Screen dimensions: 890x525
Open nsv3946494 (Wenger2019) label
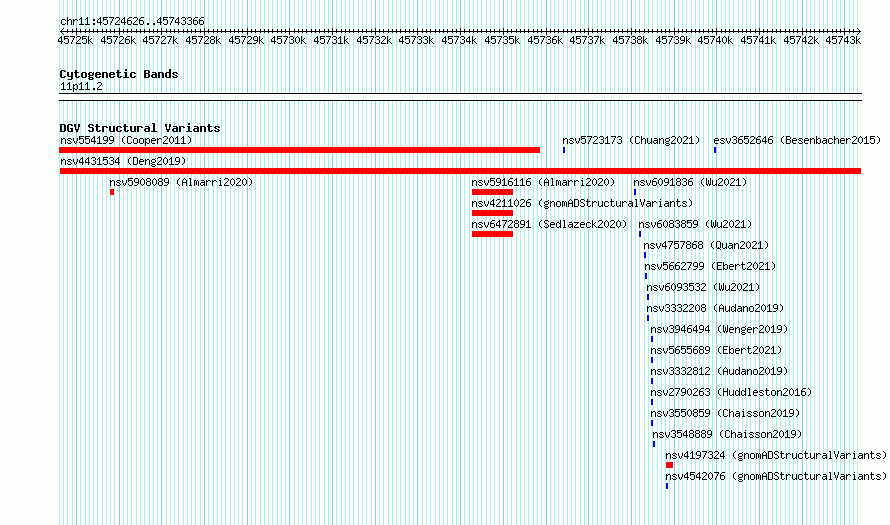[719, 329]
